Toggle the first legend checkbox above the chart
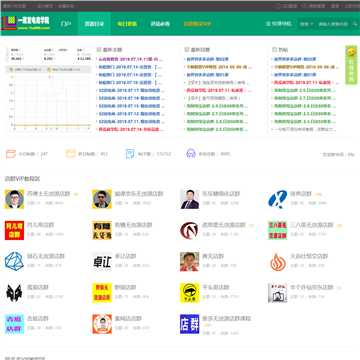The width and height of the screenshot is (360, 360). [11, 70]
